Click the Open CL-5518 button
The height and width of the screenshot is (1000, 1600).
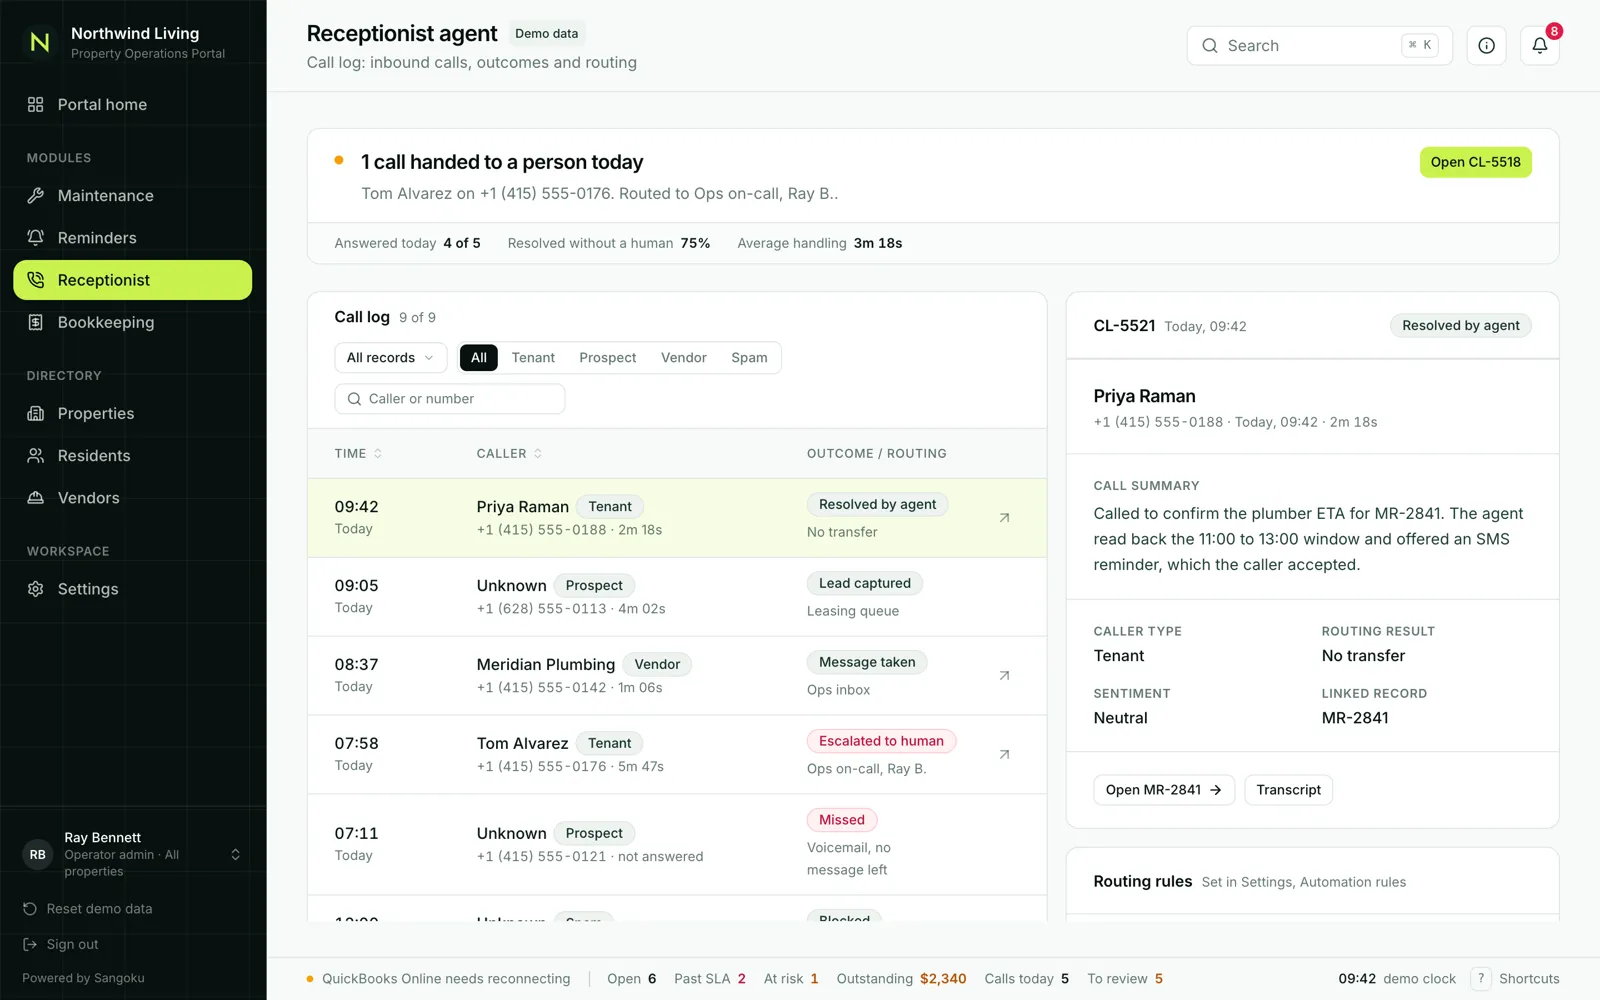coord(1475,162)
